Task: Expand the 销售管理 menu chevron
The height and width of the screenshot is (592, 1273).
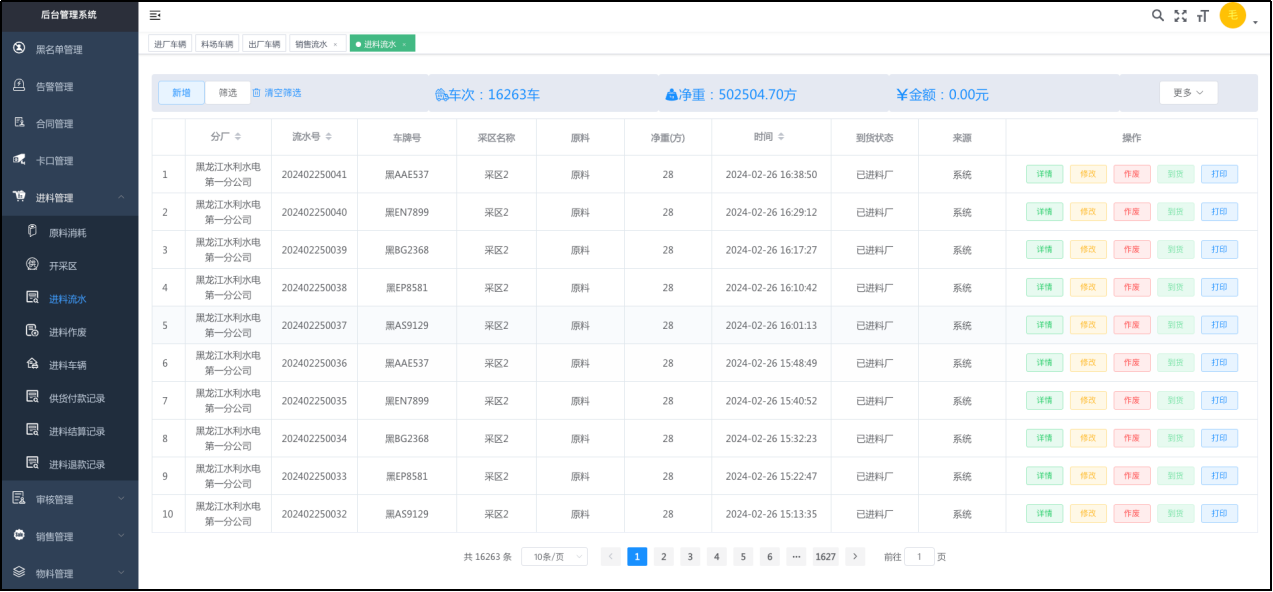Action: 121,535
